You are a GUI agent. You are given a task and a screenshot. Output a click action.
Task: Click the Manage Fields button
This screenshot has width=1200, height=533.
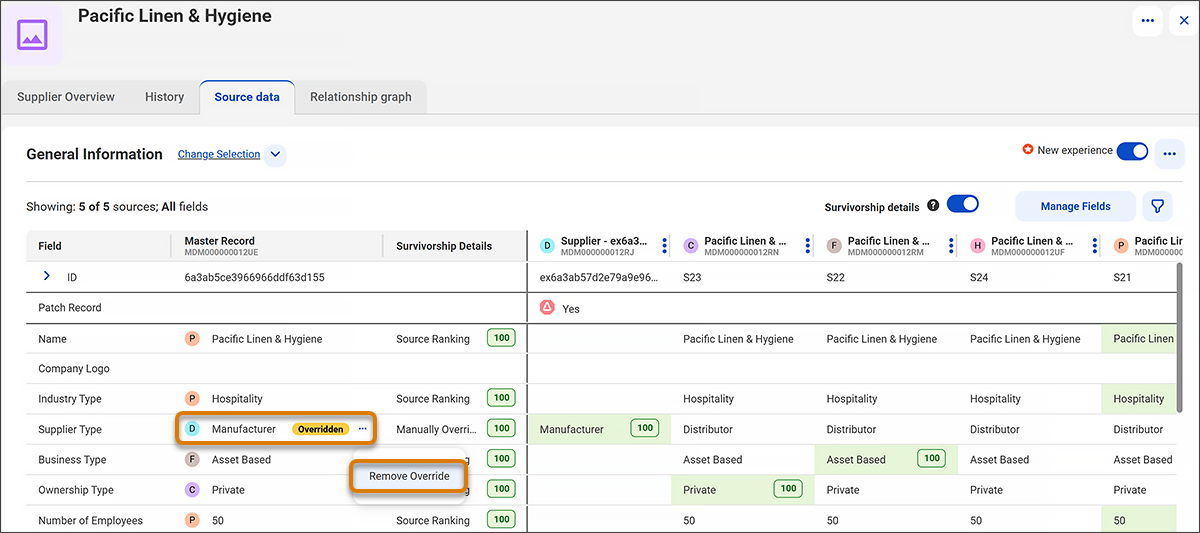1075,206
